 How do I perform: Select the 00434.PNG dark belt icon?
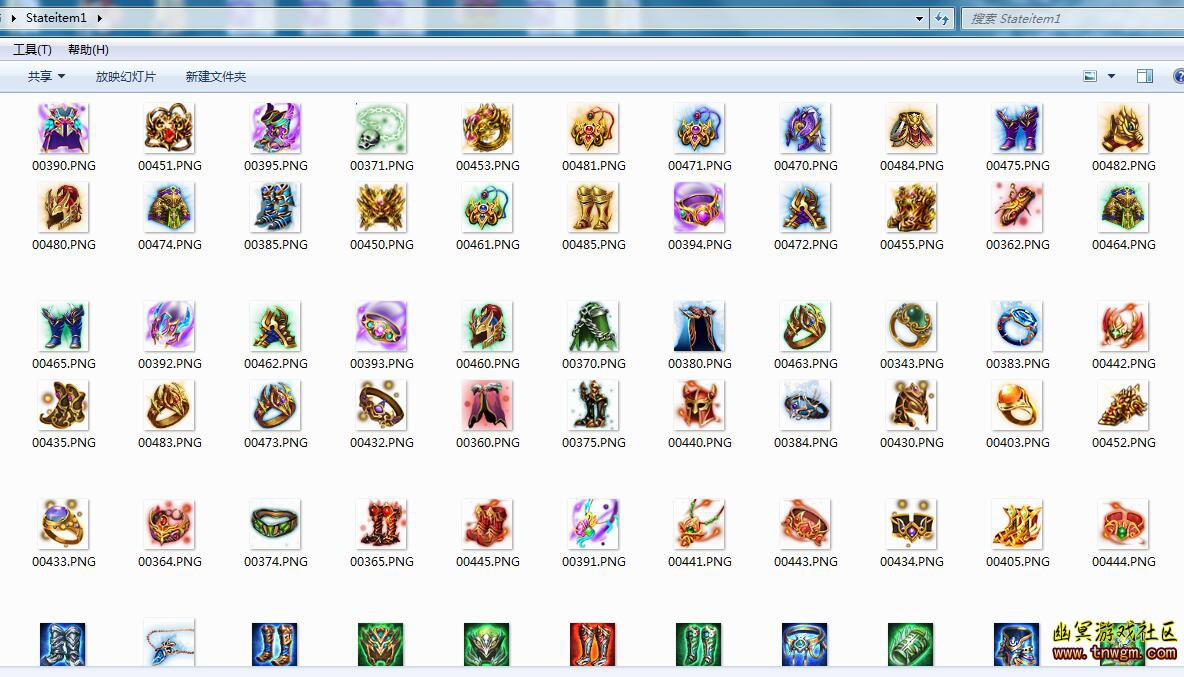coord(911,524)
